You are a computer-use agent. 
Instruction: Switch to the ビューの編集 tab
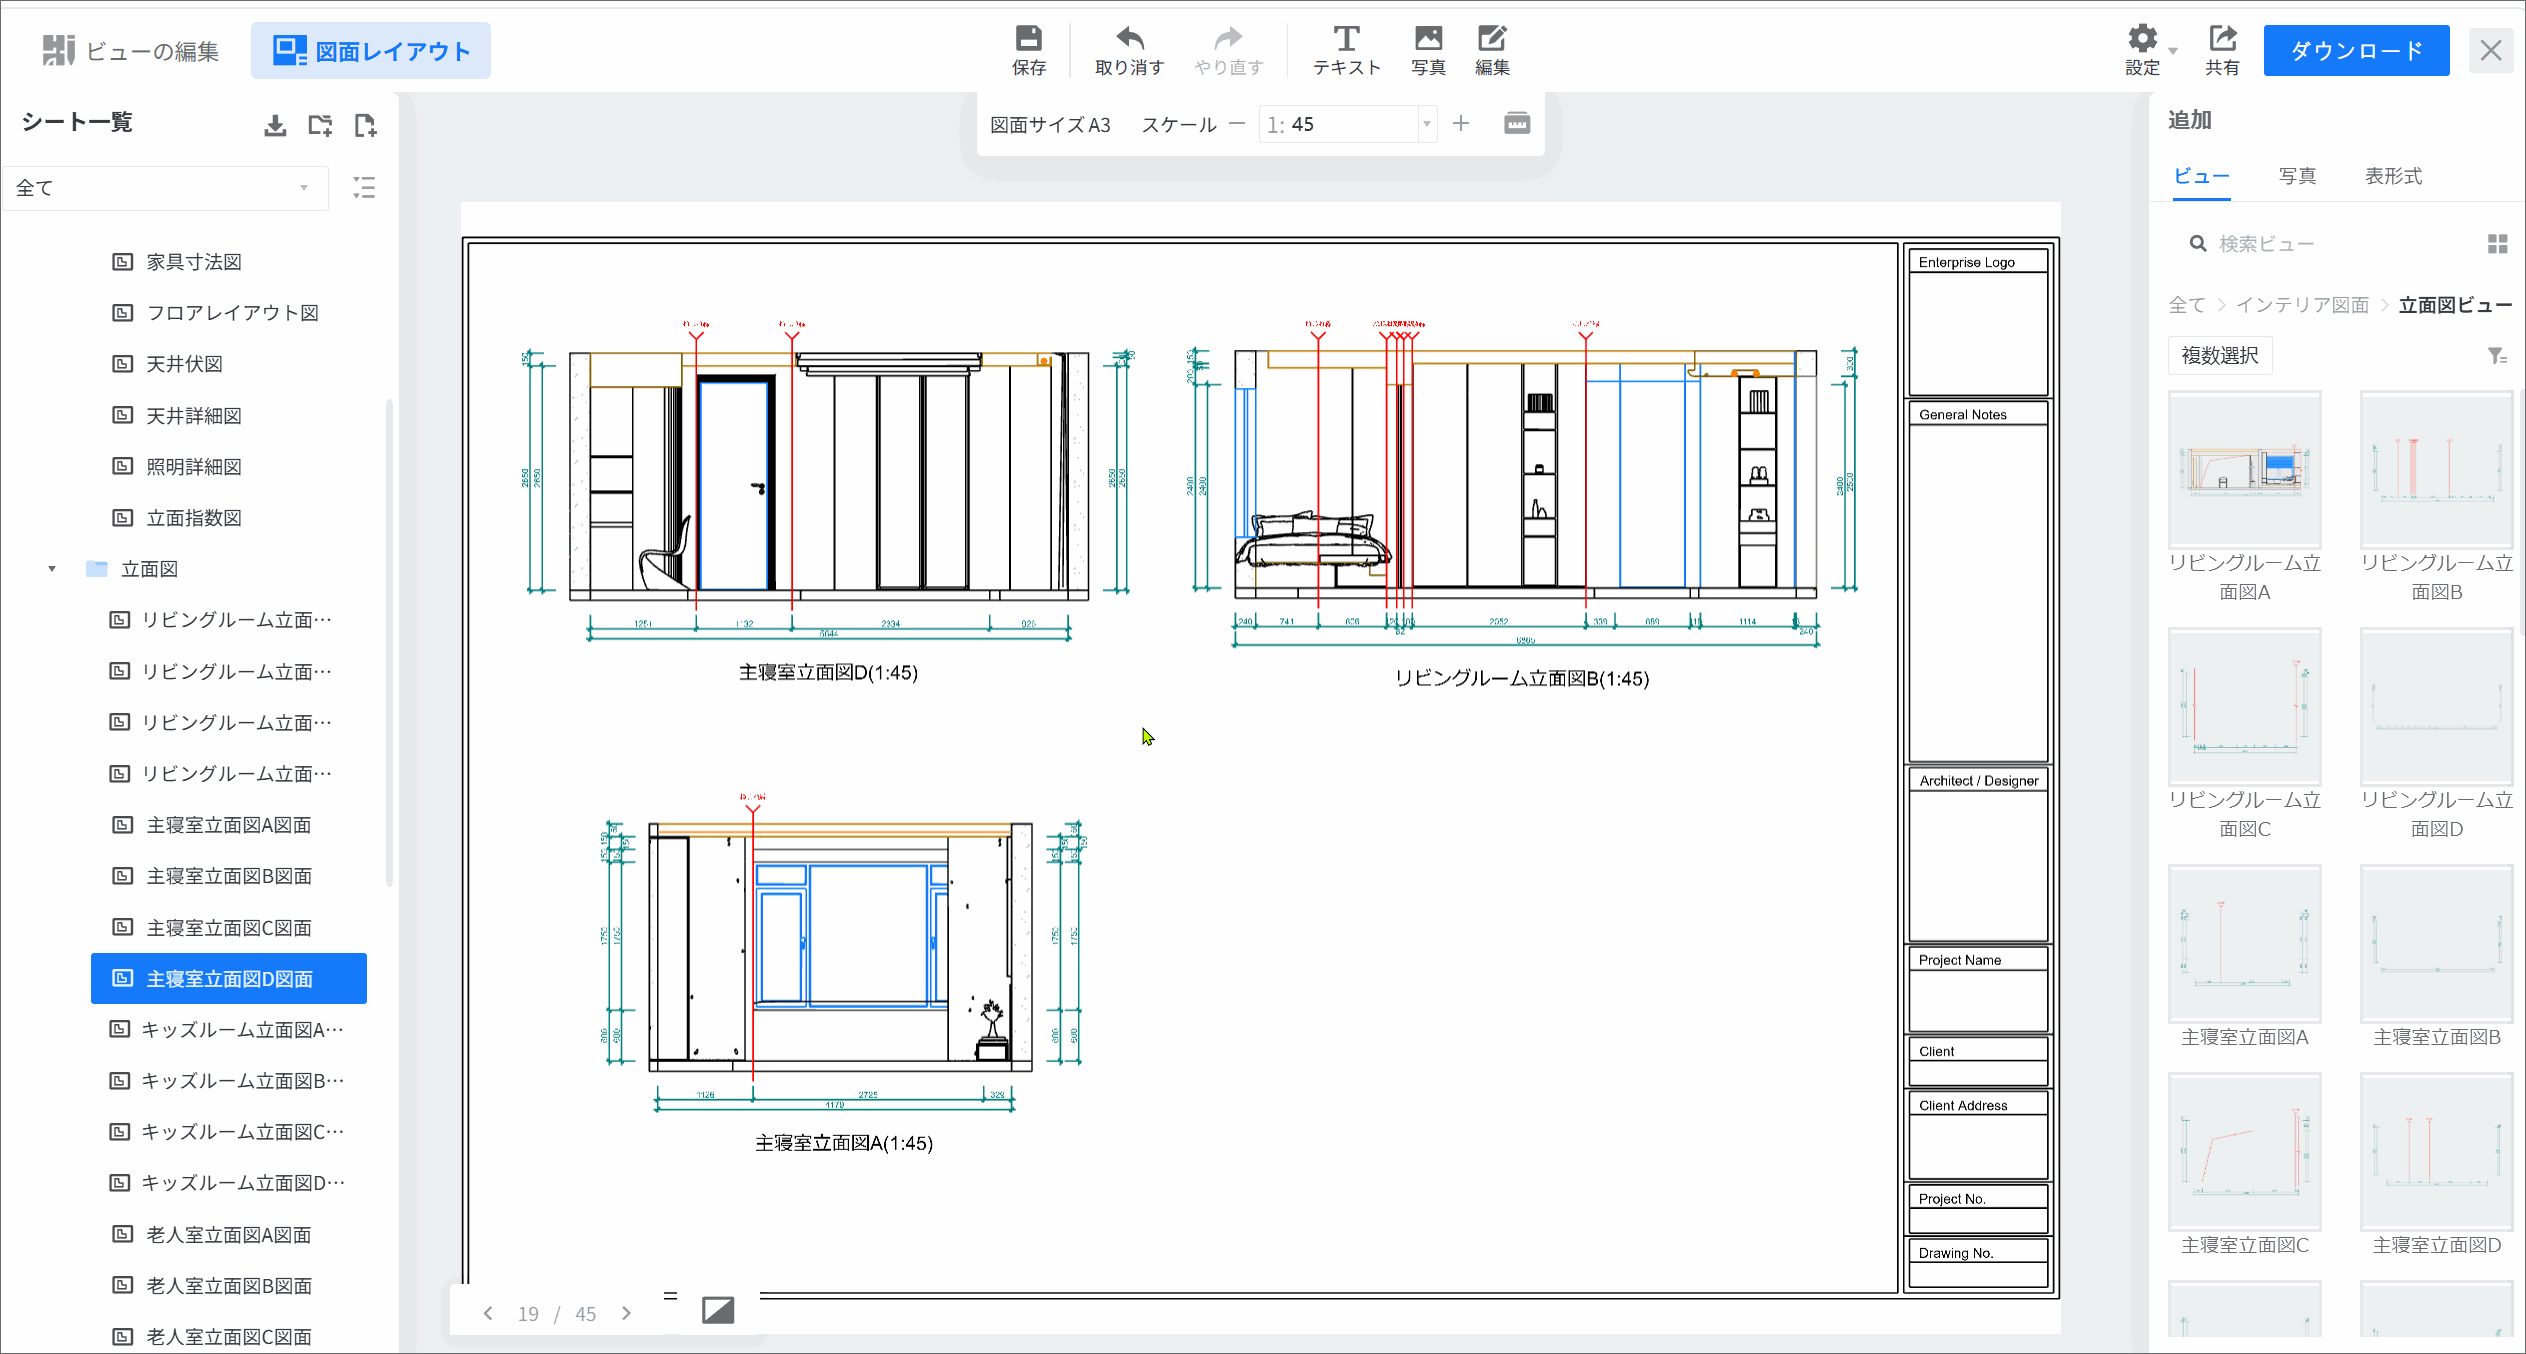click(131, 51)
